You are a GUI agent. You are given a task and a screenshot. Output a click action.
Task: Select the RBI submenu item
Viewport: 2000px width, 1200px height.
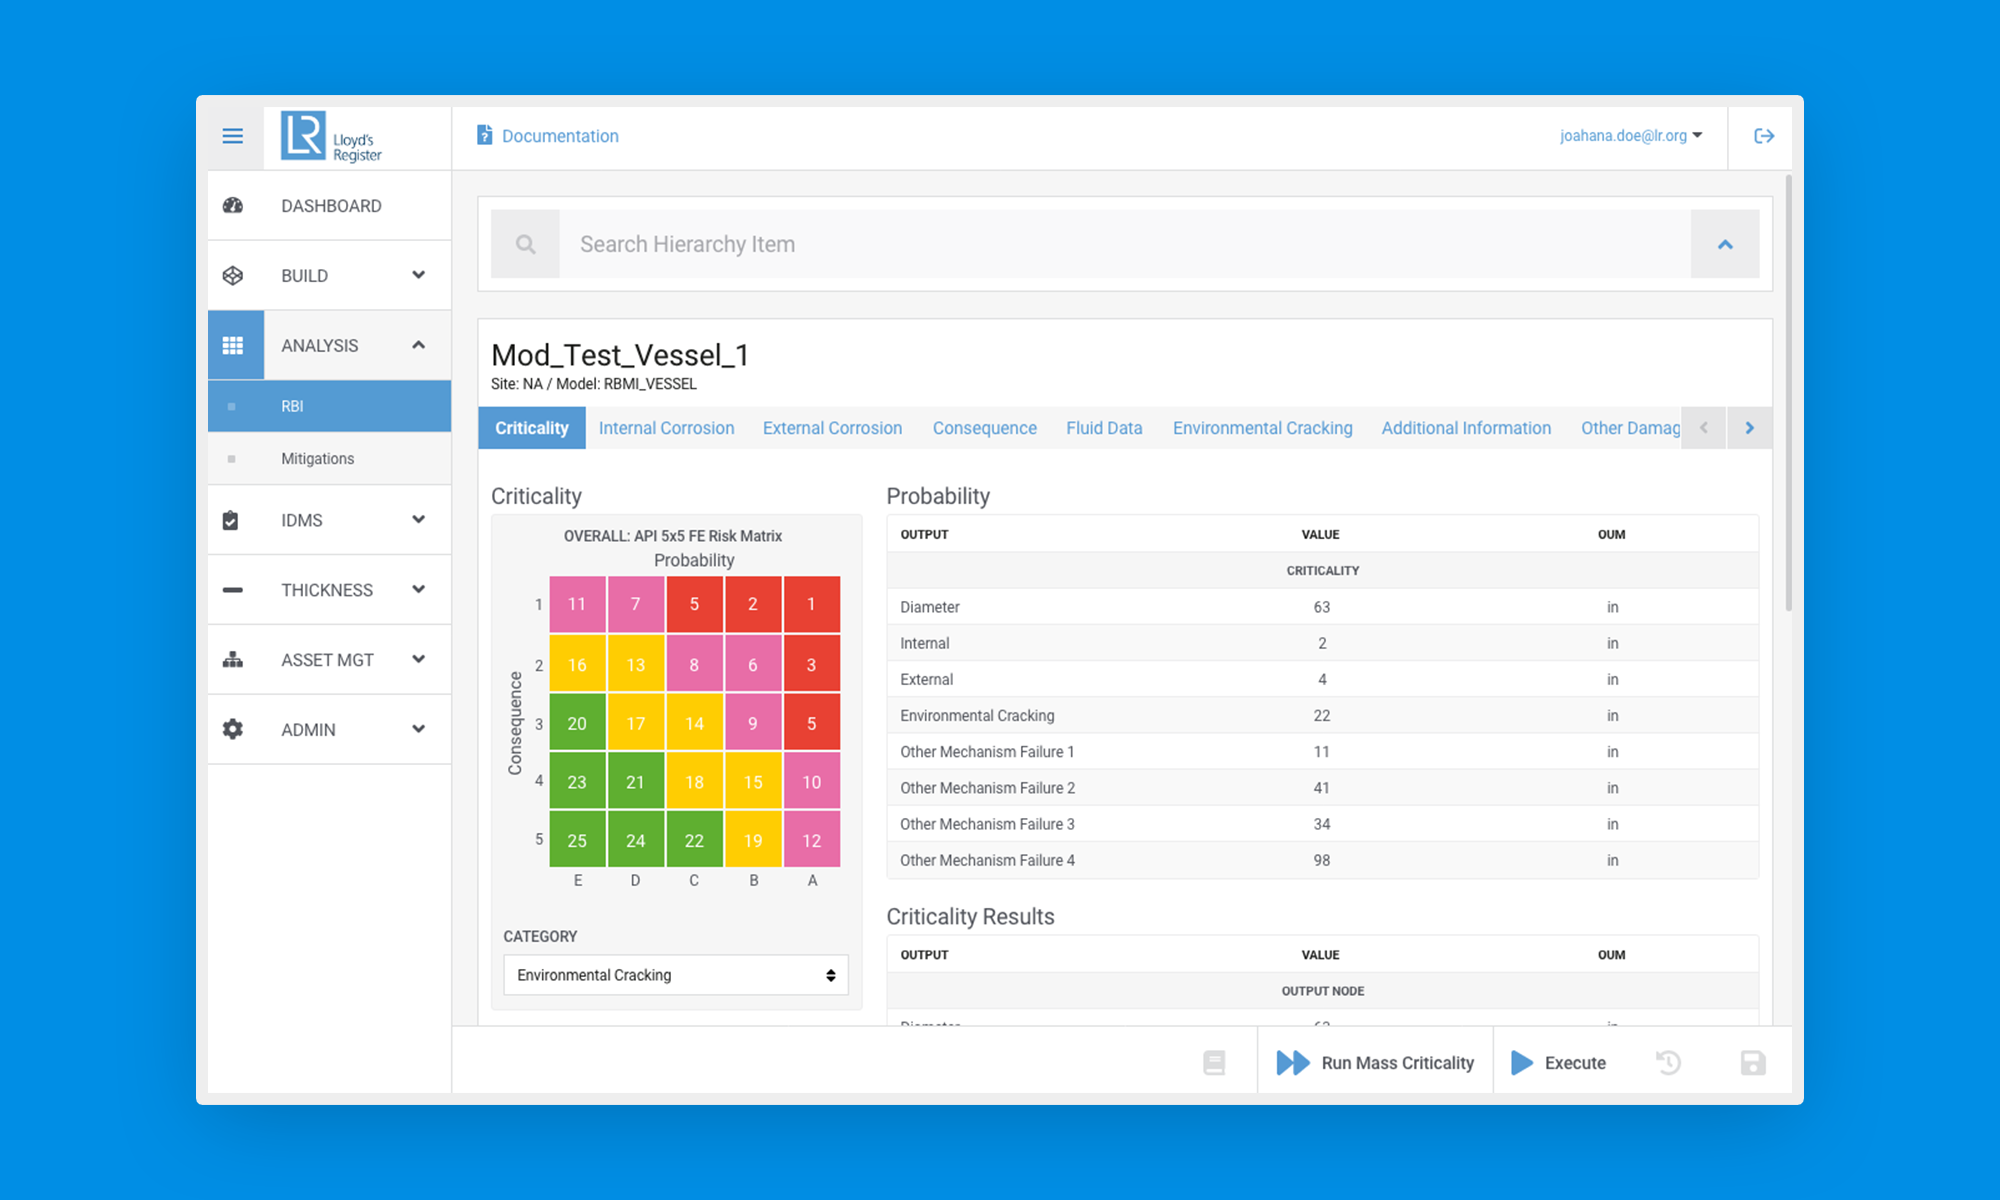coord(329,406)
